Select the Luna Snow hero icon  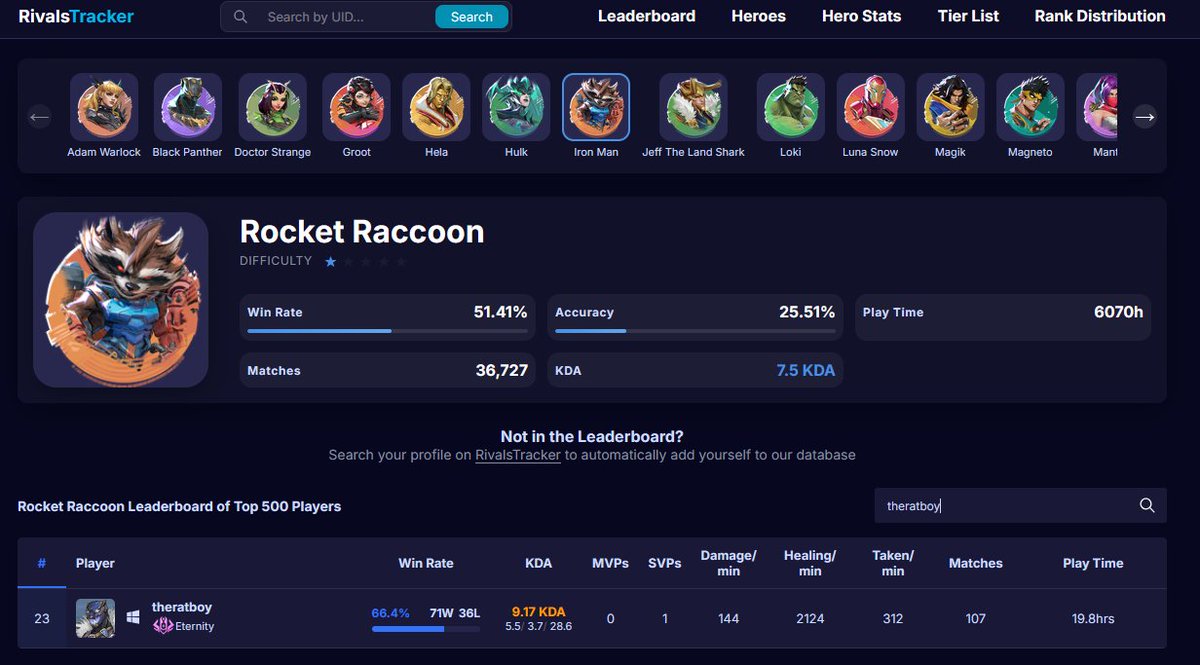click(x=871, y=107)
